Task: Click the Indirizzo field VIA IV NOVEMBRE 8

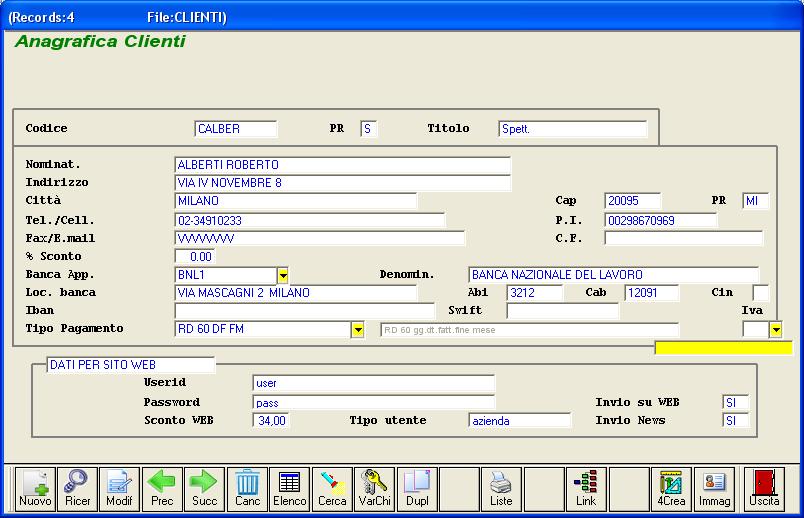Action: click(x=343, y=183)
